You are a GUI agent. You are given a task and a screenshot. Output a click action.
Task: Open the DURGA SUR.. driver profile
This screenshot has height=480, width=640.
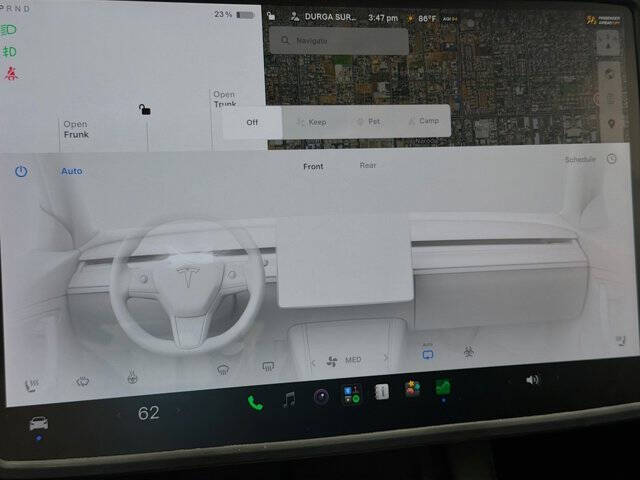(x=323, y=17)
